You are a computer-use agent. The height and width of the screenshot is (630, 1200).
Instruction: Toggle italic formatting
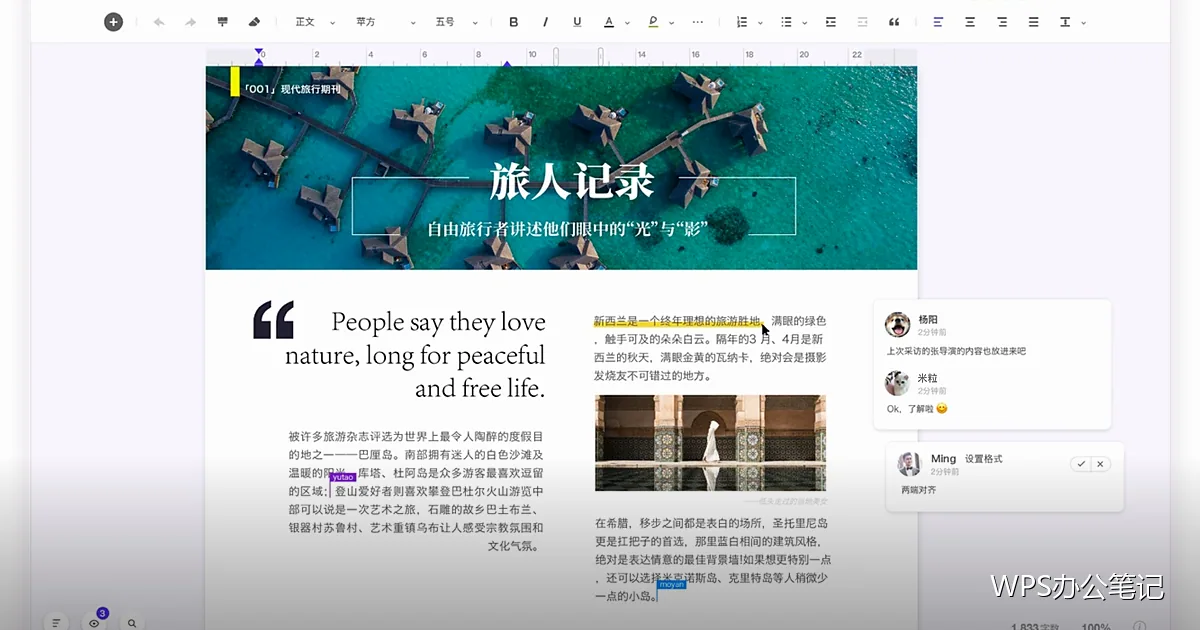545,22
